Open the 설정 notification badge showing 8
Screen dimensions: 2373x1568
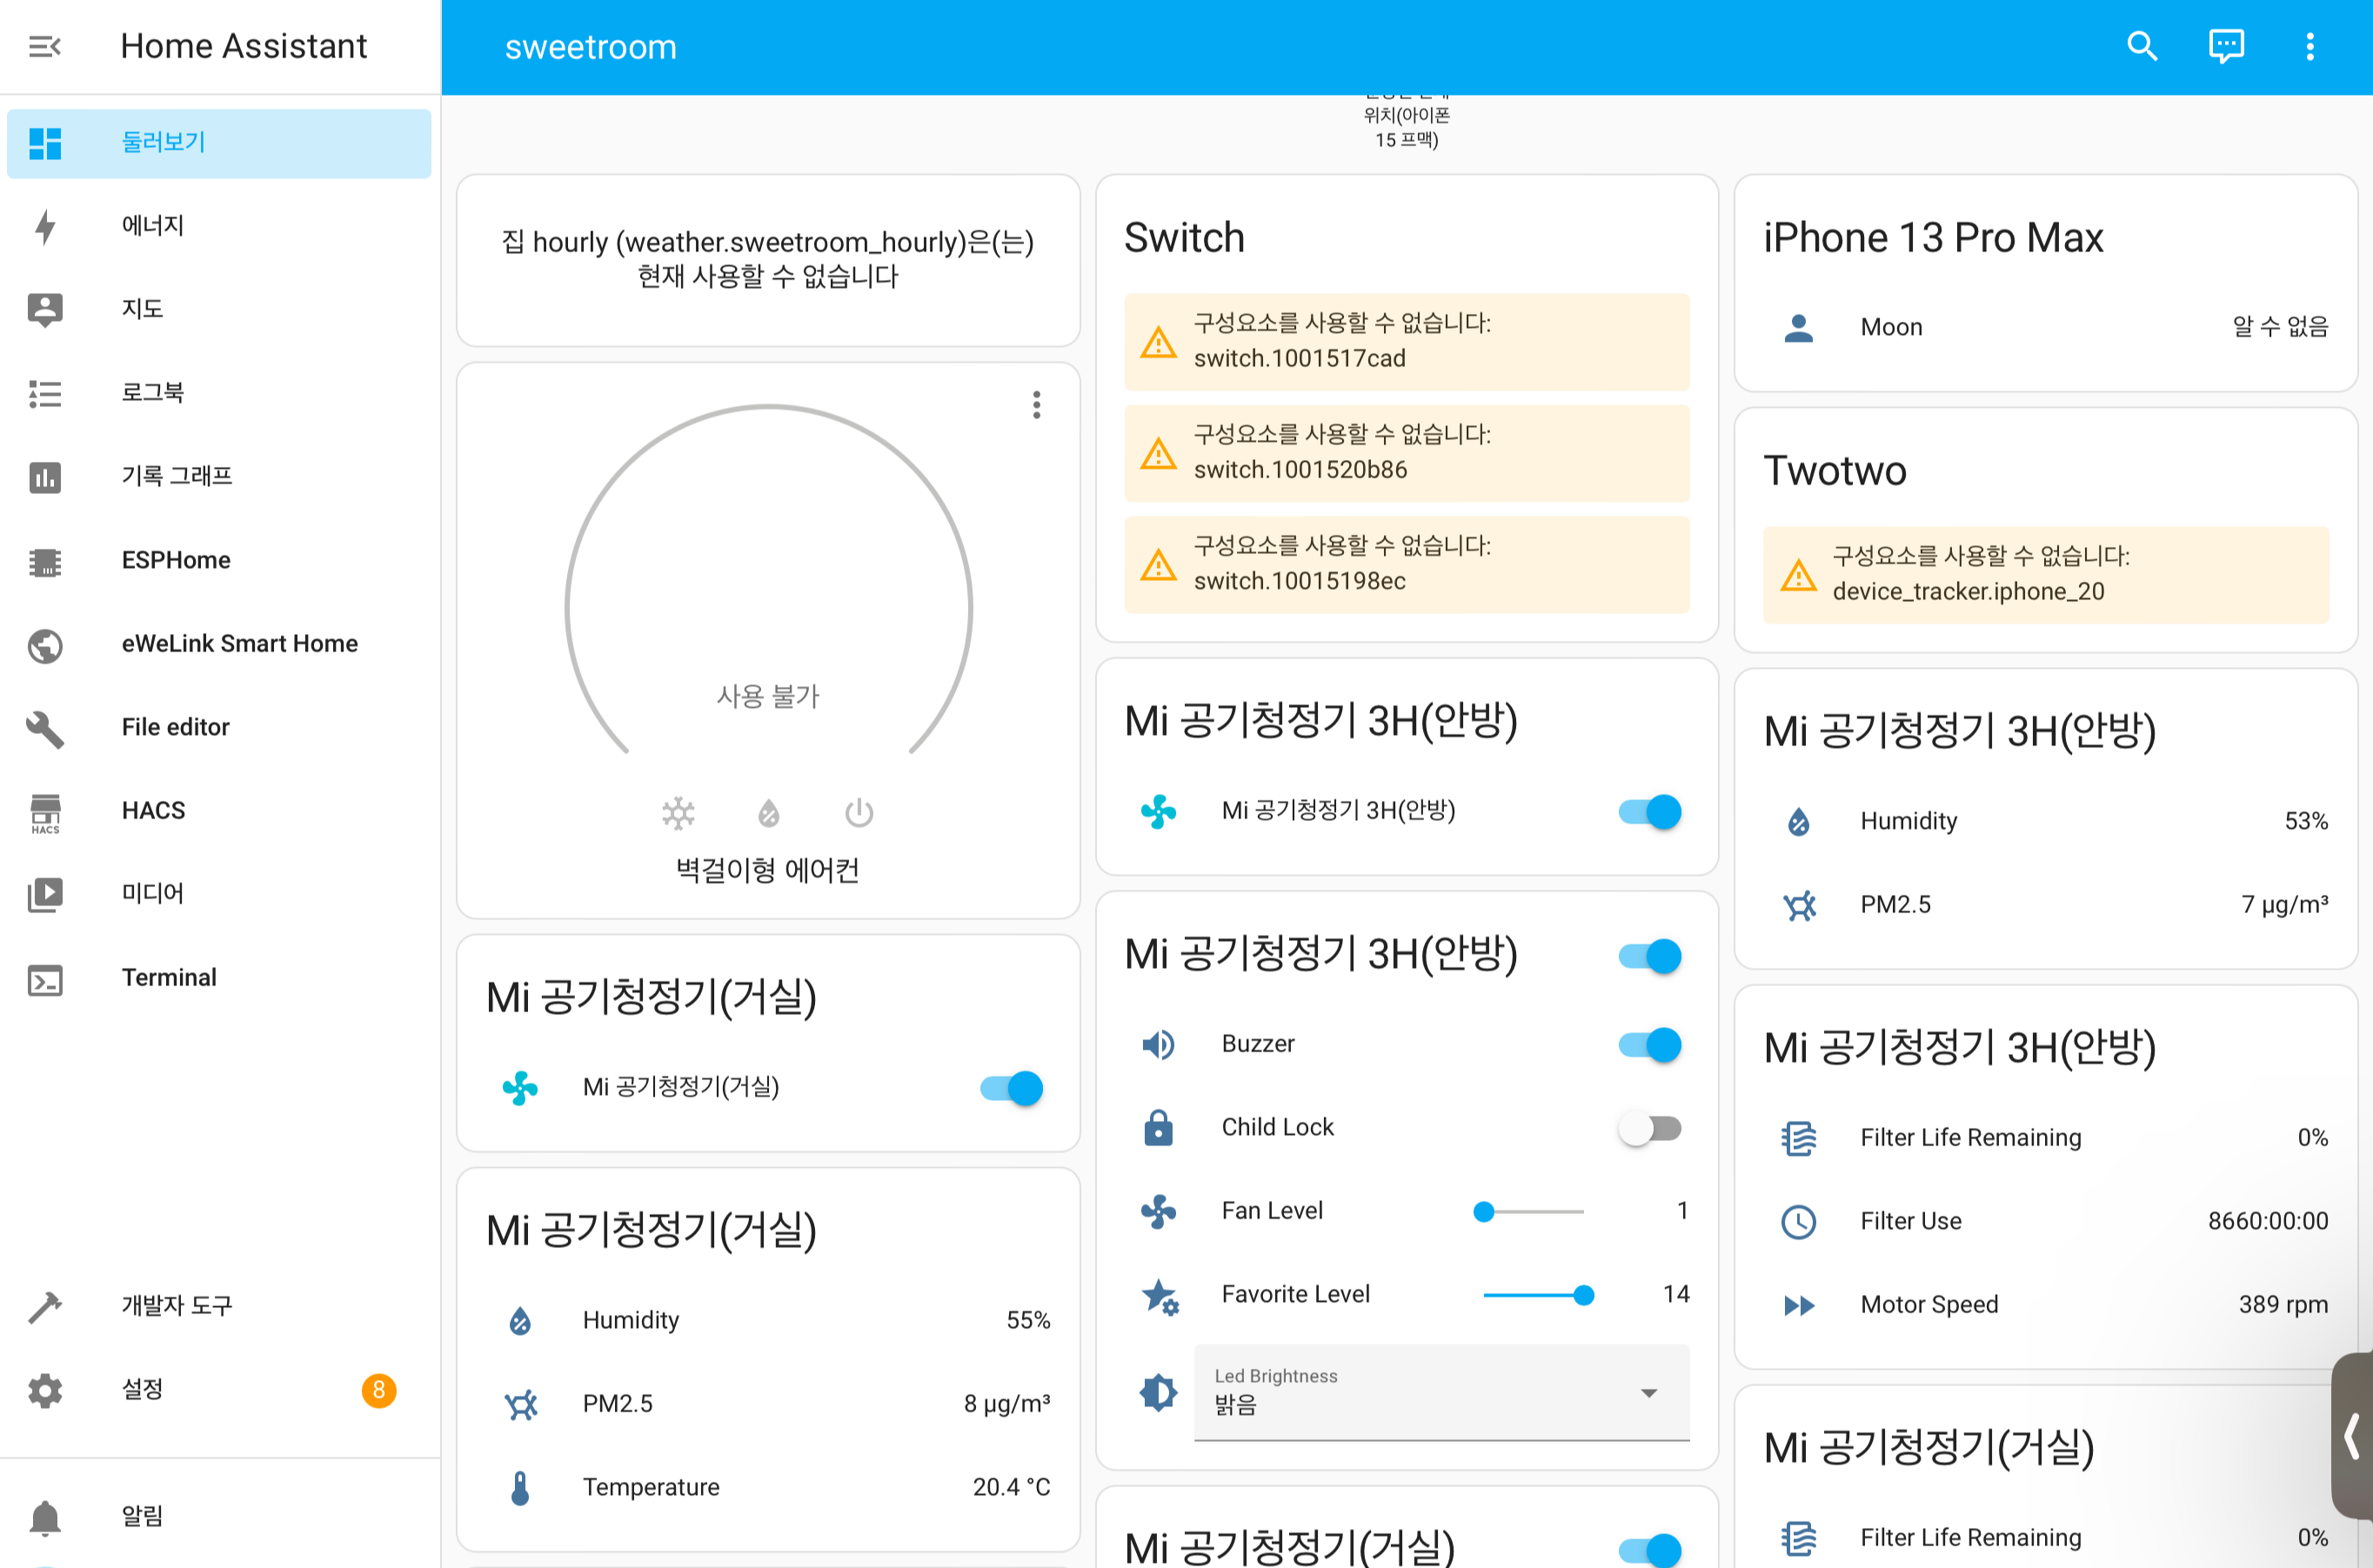(379, 1390)
